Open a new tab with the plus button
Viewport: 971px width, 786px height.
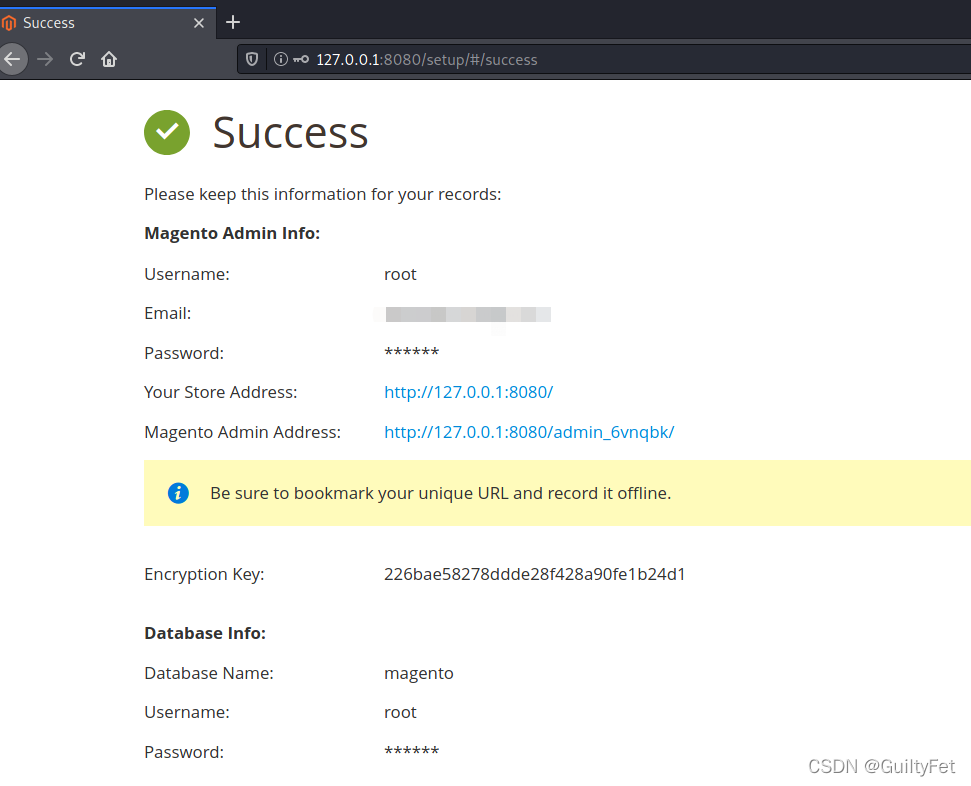click(233, 22)
